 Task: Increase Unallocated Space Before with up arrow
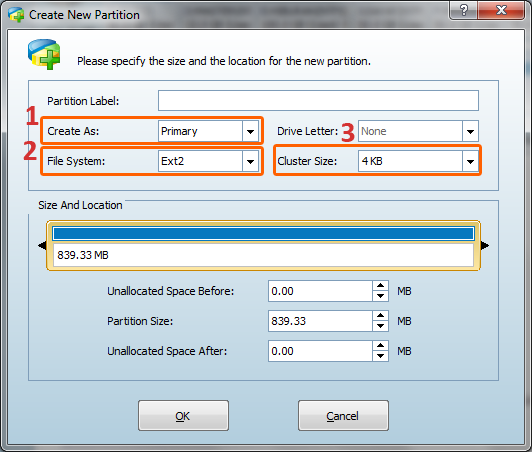tap(380, 286)
